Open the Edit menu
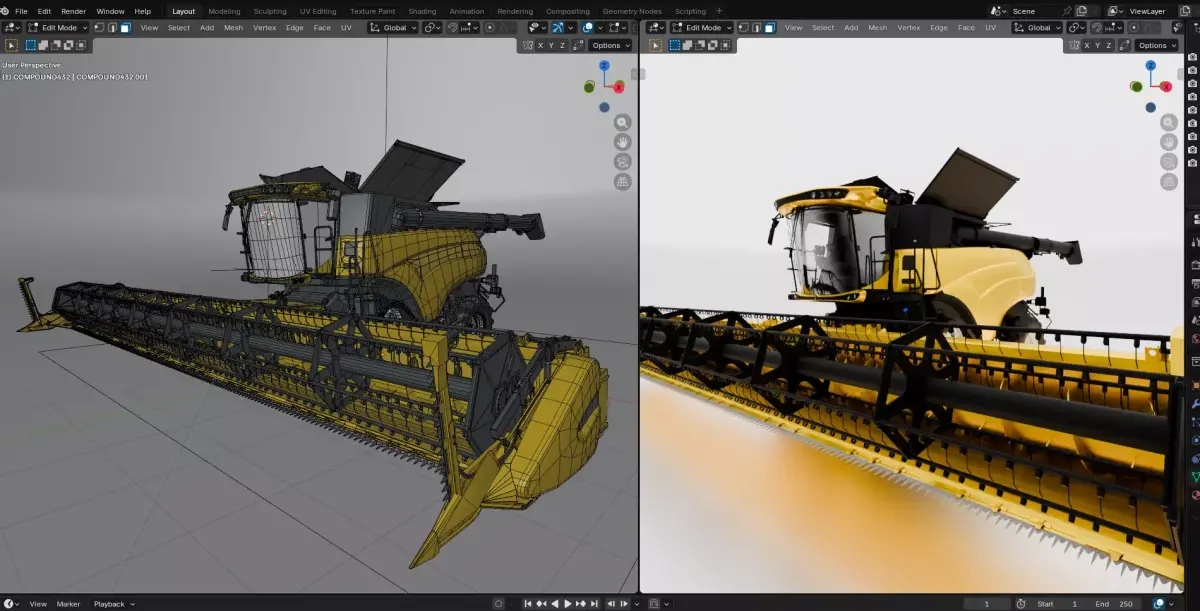Image resolution: width=1200 pixels, height=611 pixels. click(x=44, y=11)
